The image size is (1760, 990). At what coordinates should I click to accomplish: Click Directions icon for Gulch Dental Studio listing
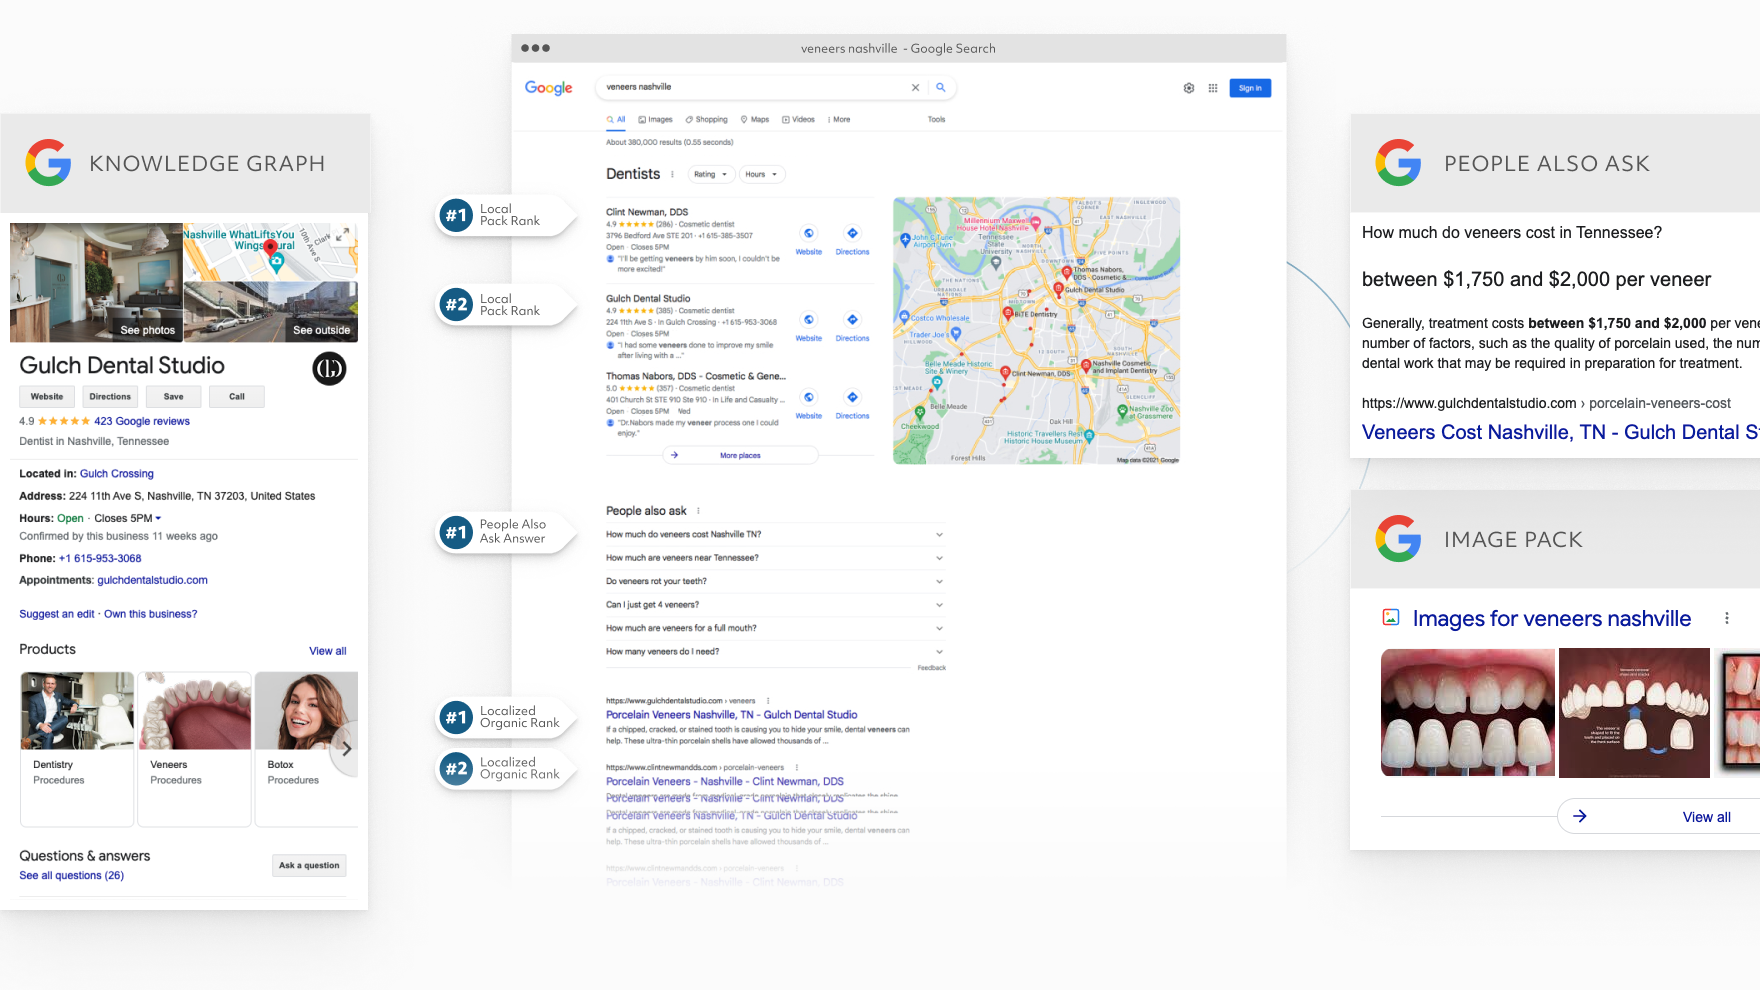point(852,320)
